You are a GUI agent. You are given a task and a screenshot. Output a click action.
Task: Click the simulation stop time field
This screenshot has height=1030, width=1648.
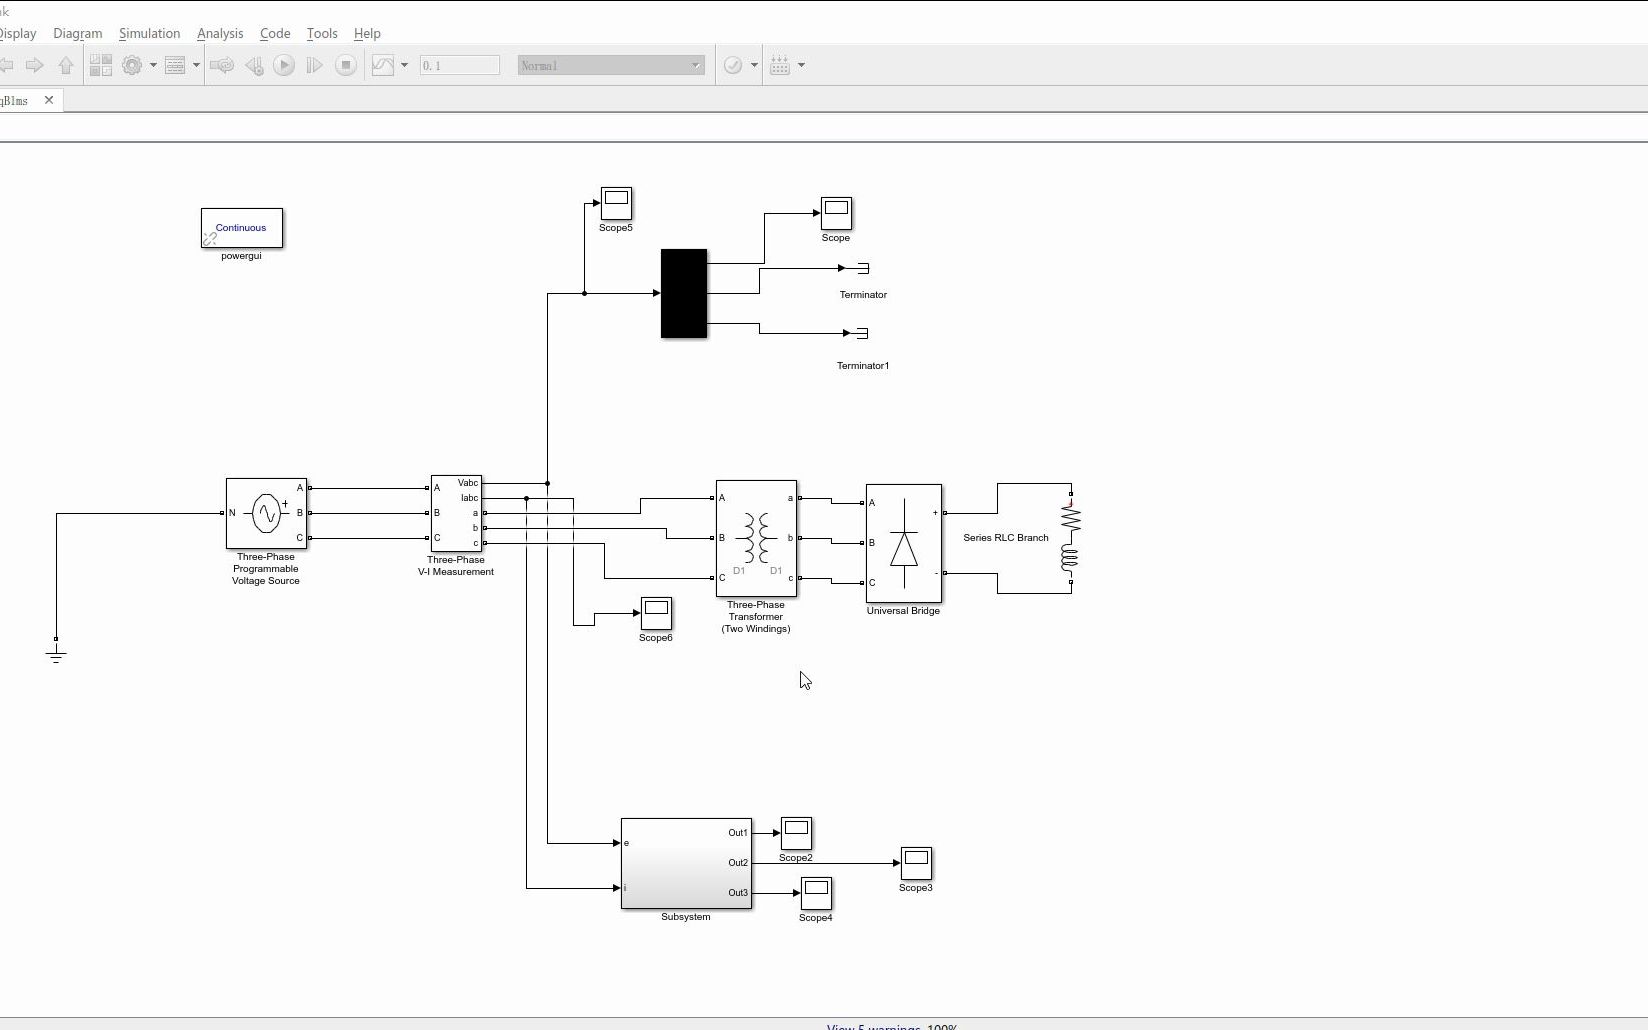click(x=460, y=65)
